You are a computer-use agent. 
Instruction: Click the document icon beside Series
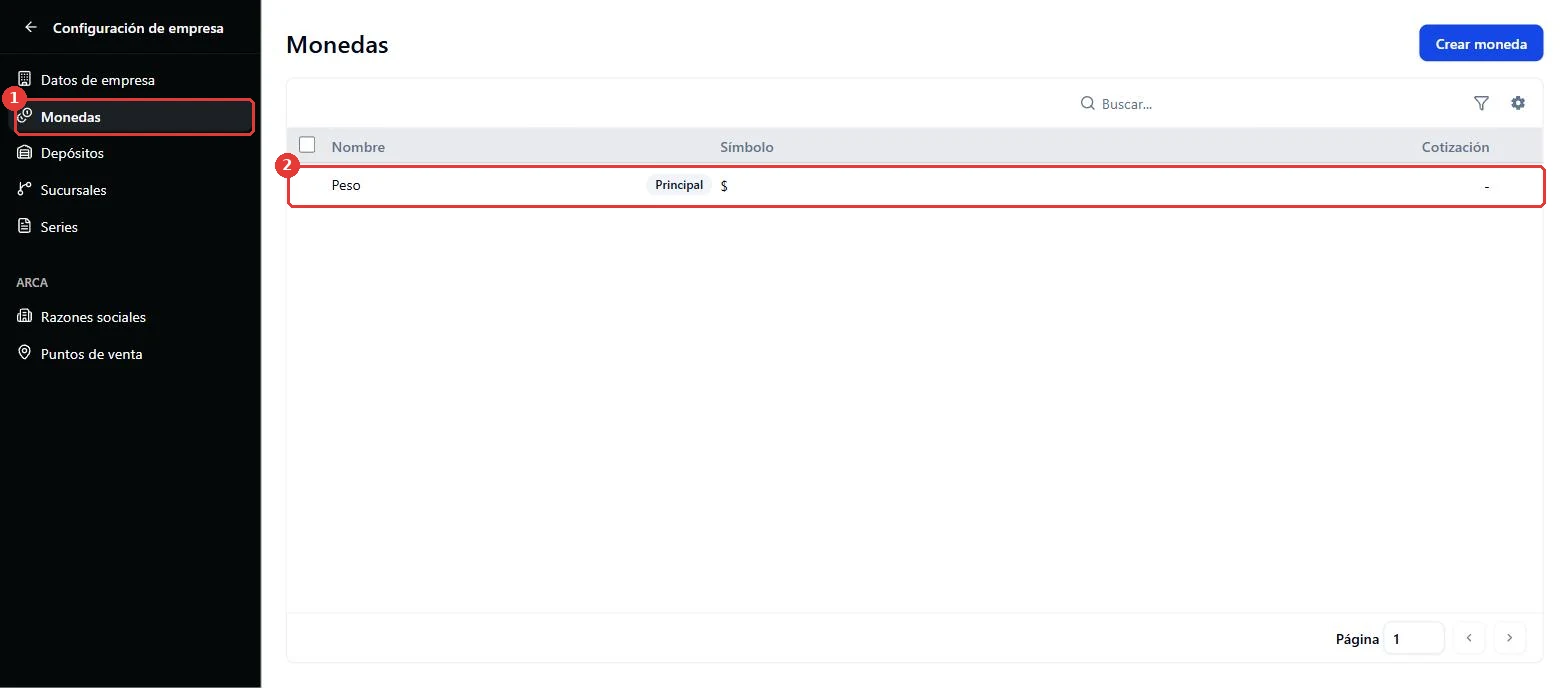[25, 227]
